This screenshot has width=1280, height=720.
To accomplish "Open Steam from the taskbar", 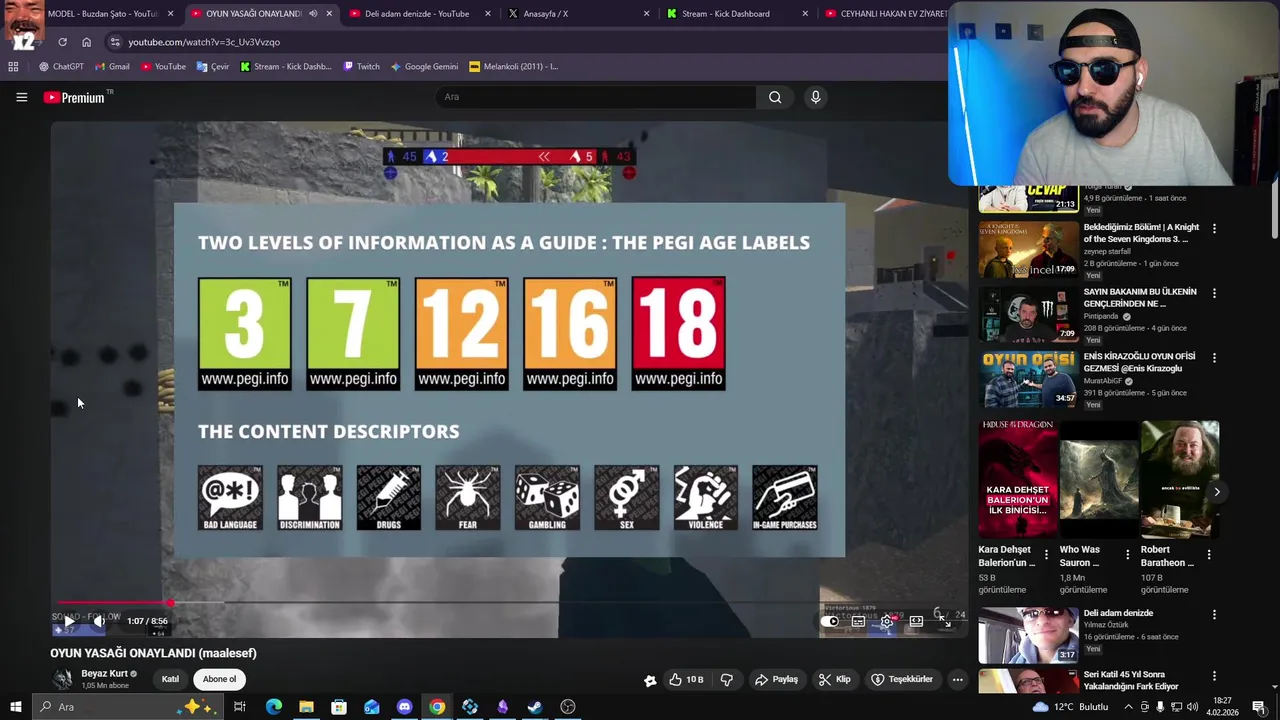I will coord(535,707).
